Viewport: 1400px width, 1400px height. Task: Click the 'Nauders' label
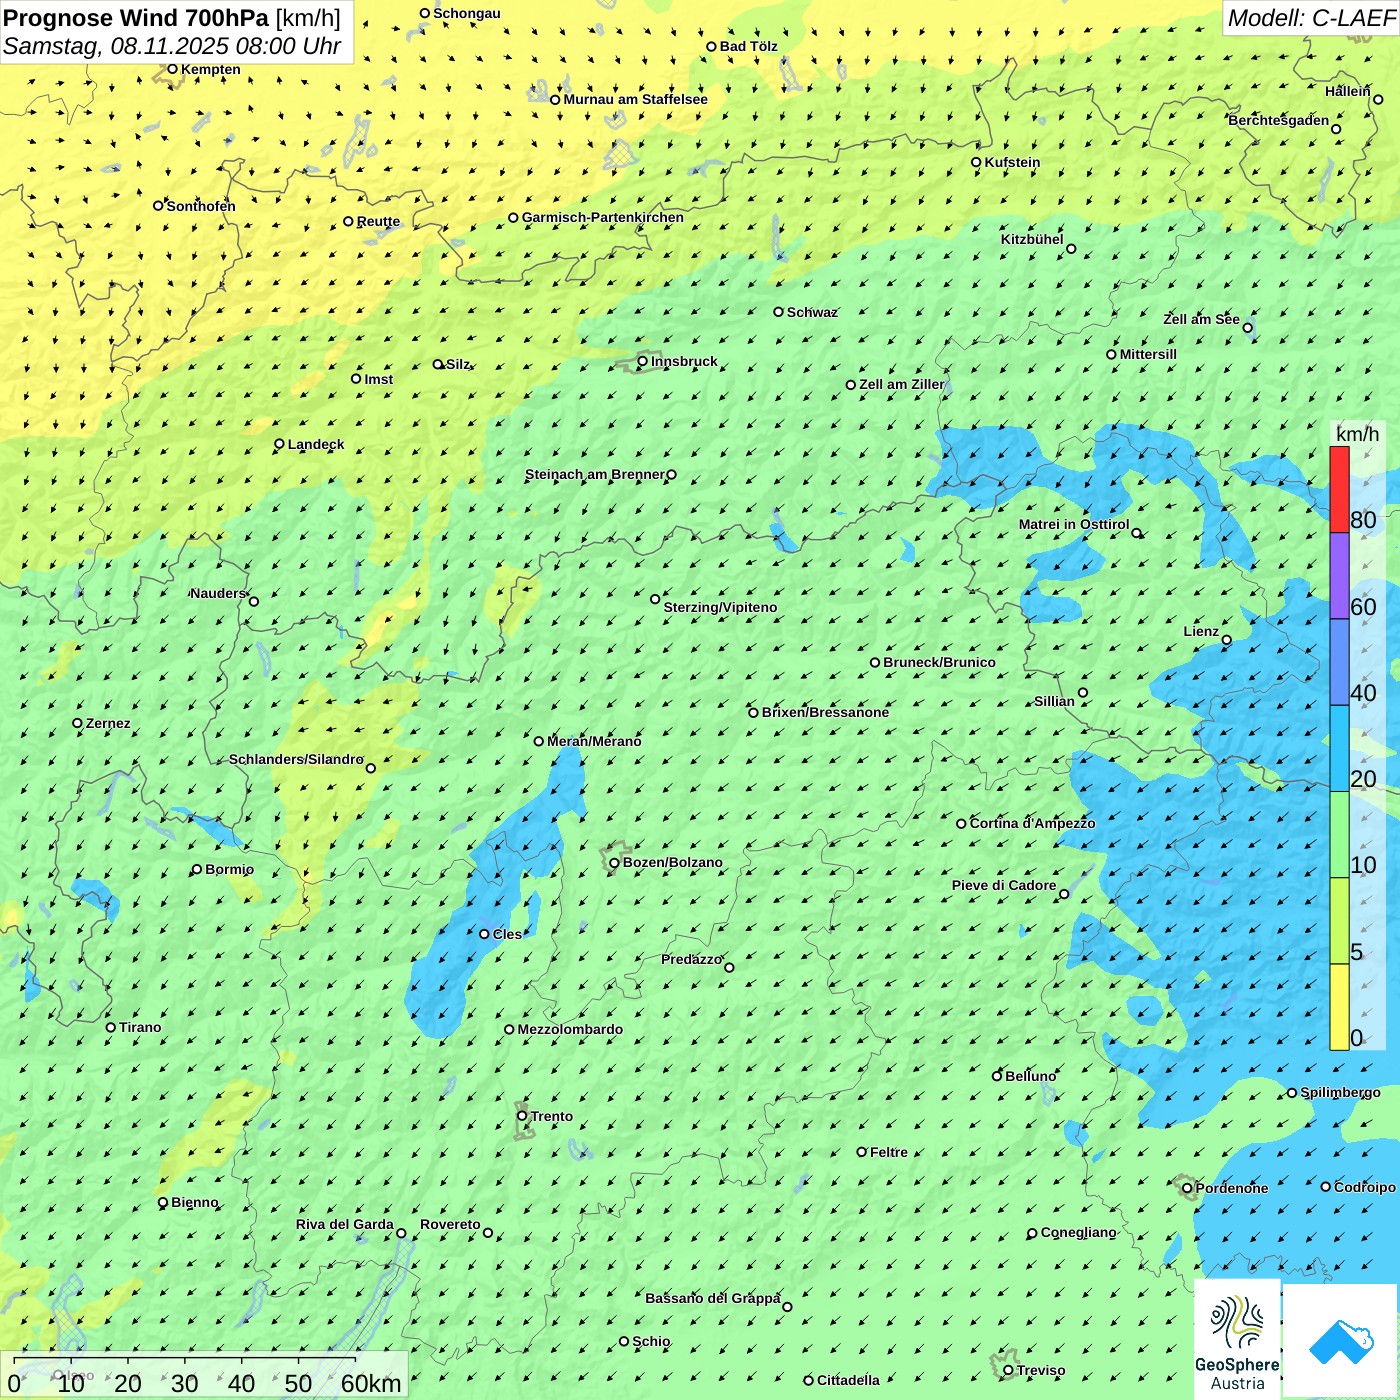point(218,593)
